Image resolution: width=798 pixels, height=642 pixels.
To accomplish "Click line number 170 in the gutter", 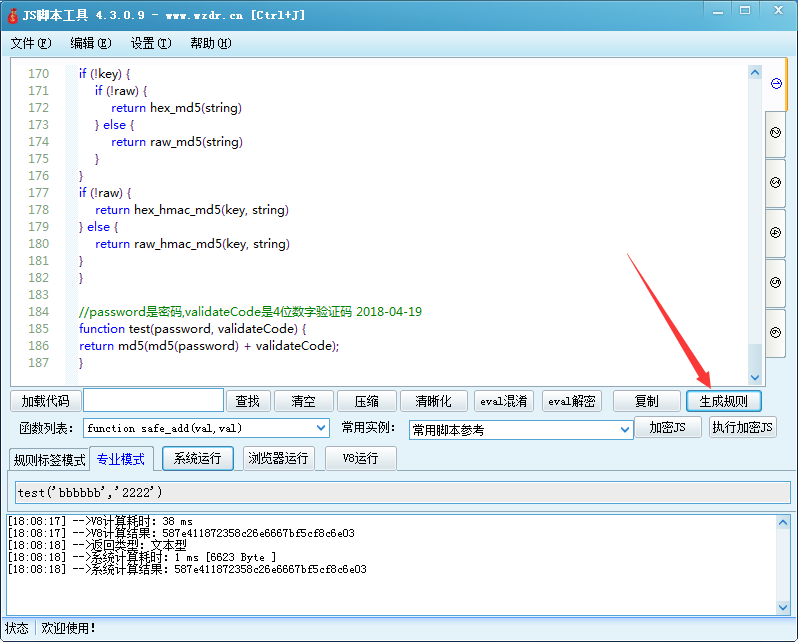I will [x=39, y=74].
